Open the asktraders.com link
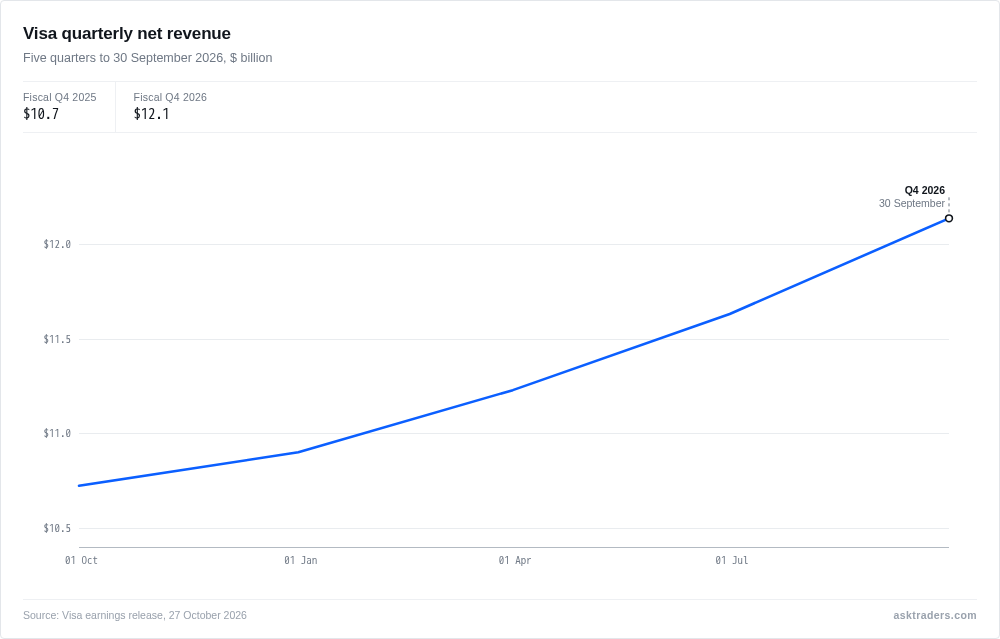The height and width of the screenshot is (639, 1000). 934,615
